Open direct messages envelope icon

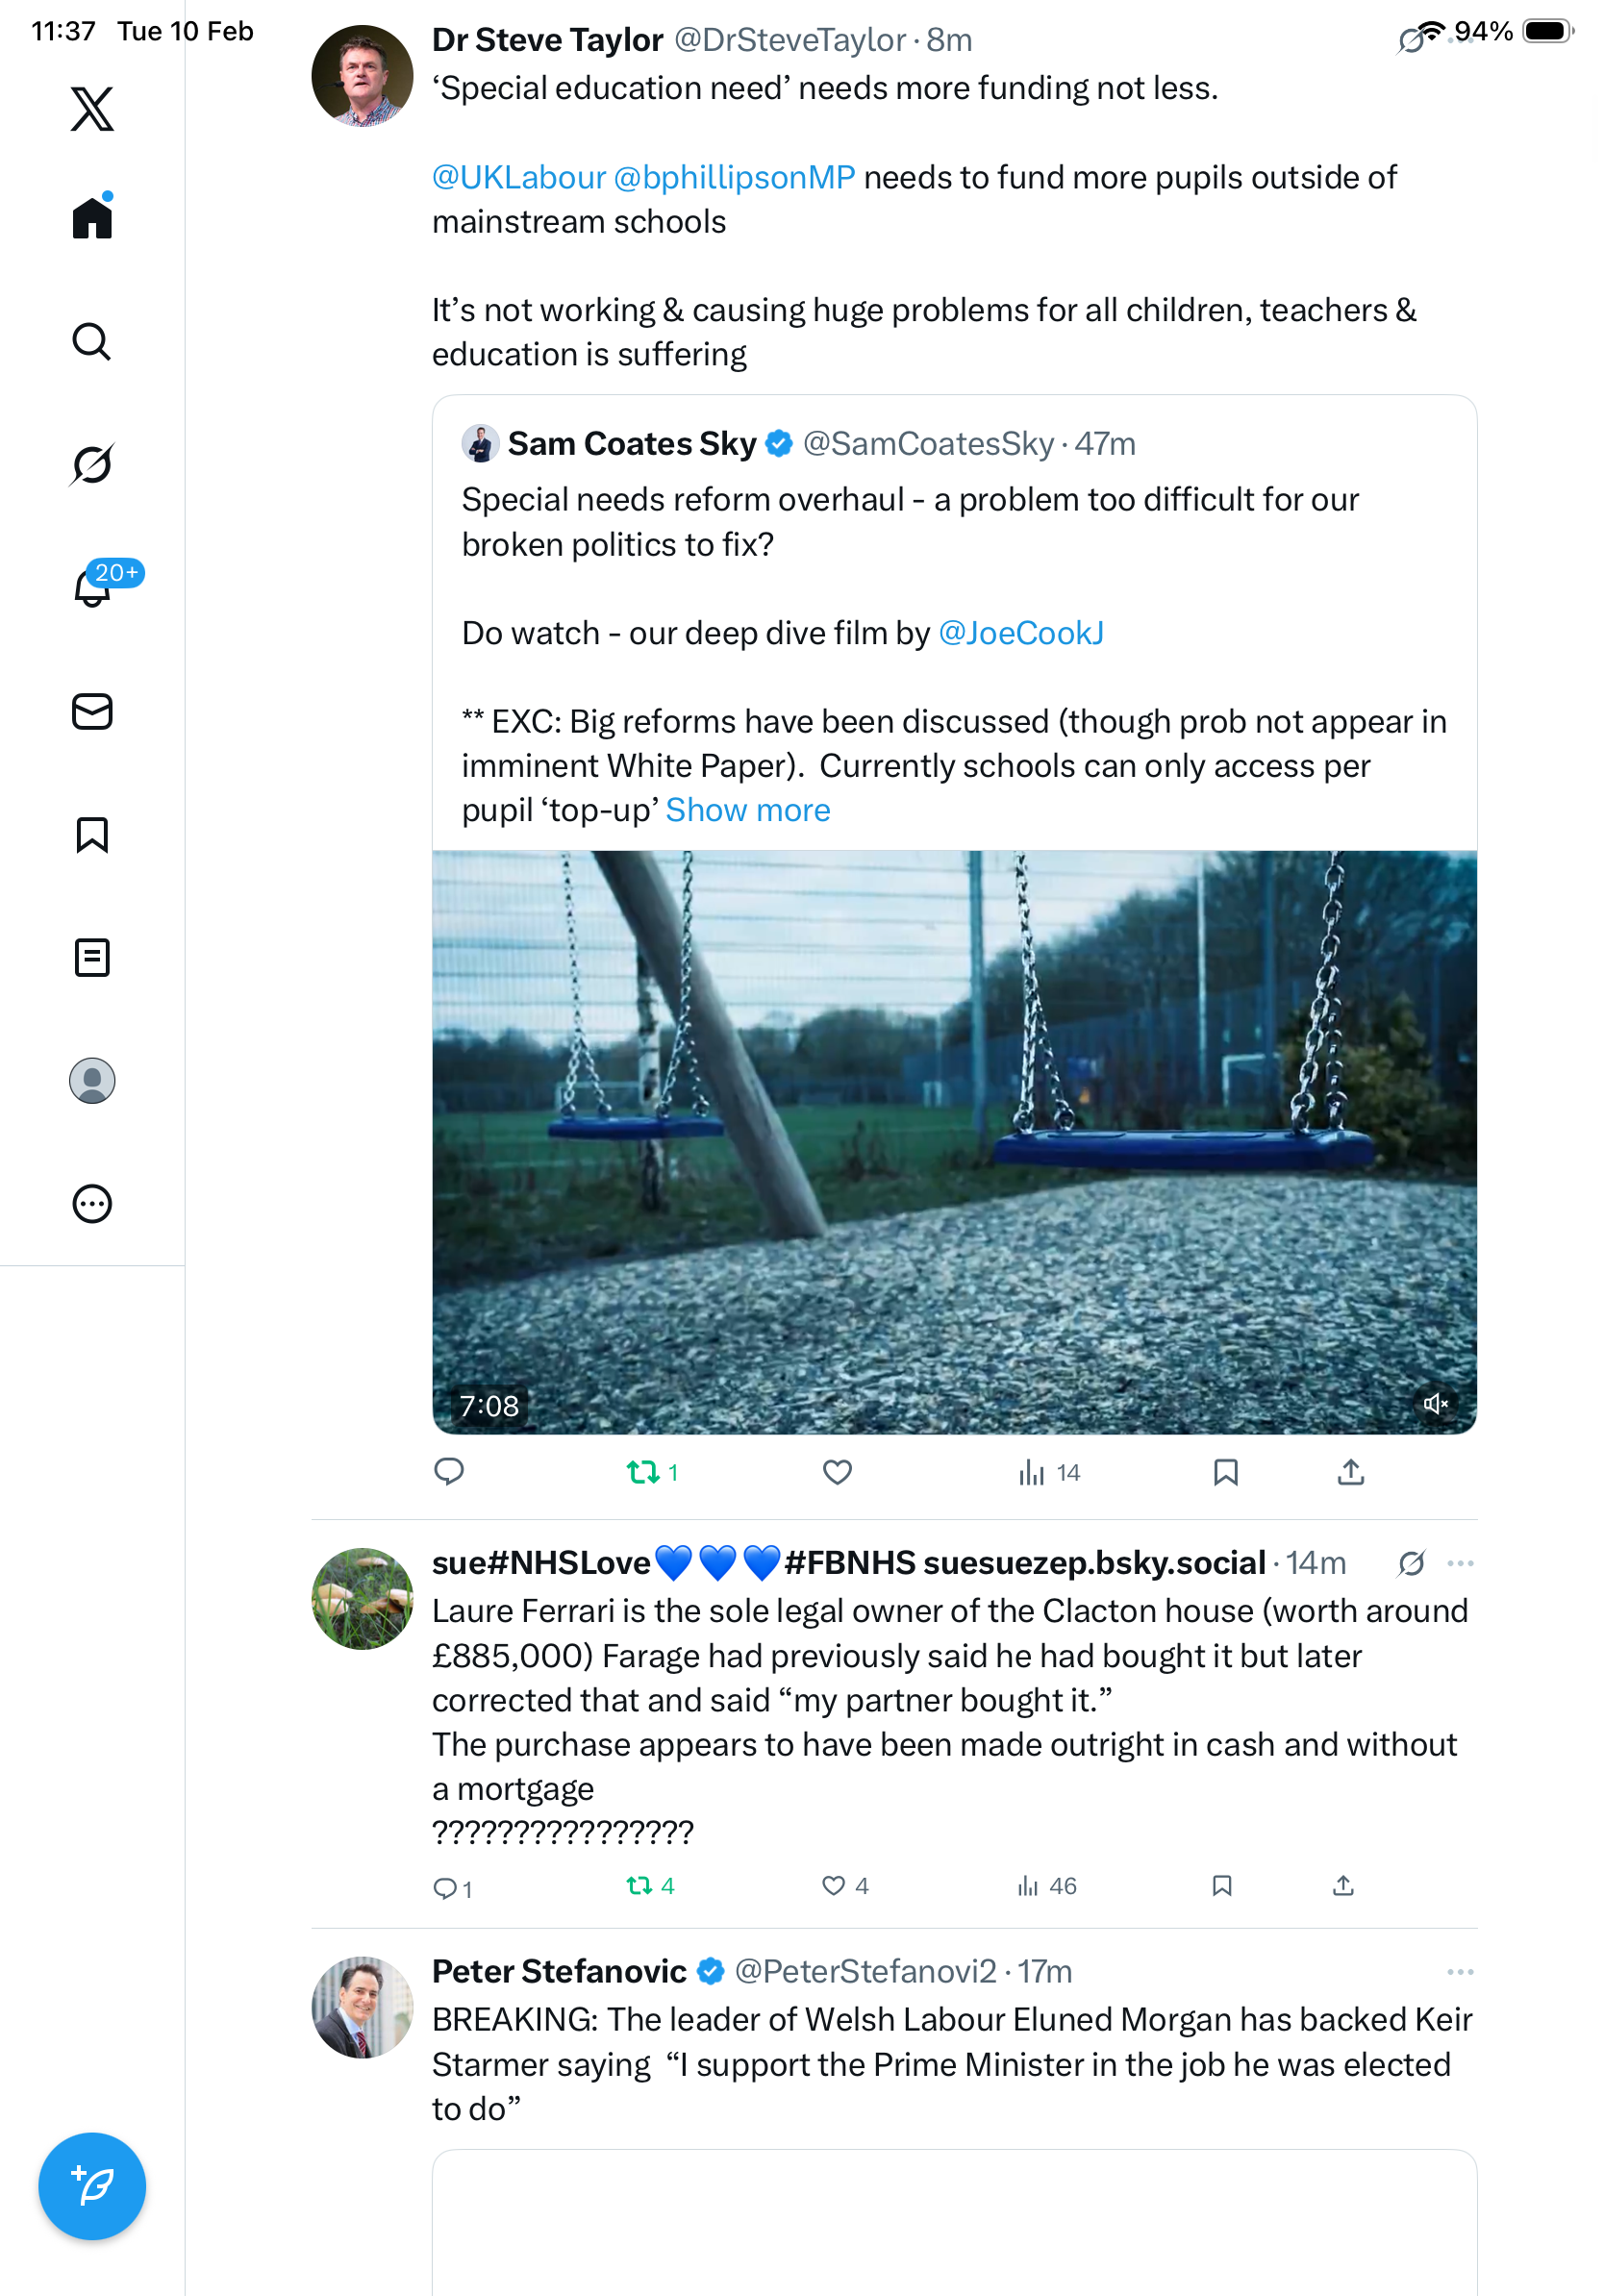coord(92,711)
